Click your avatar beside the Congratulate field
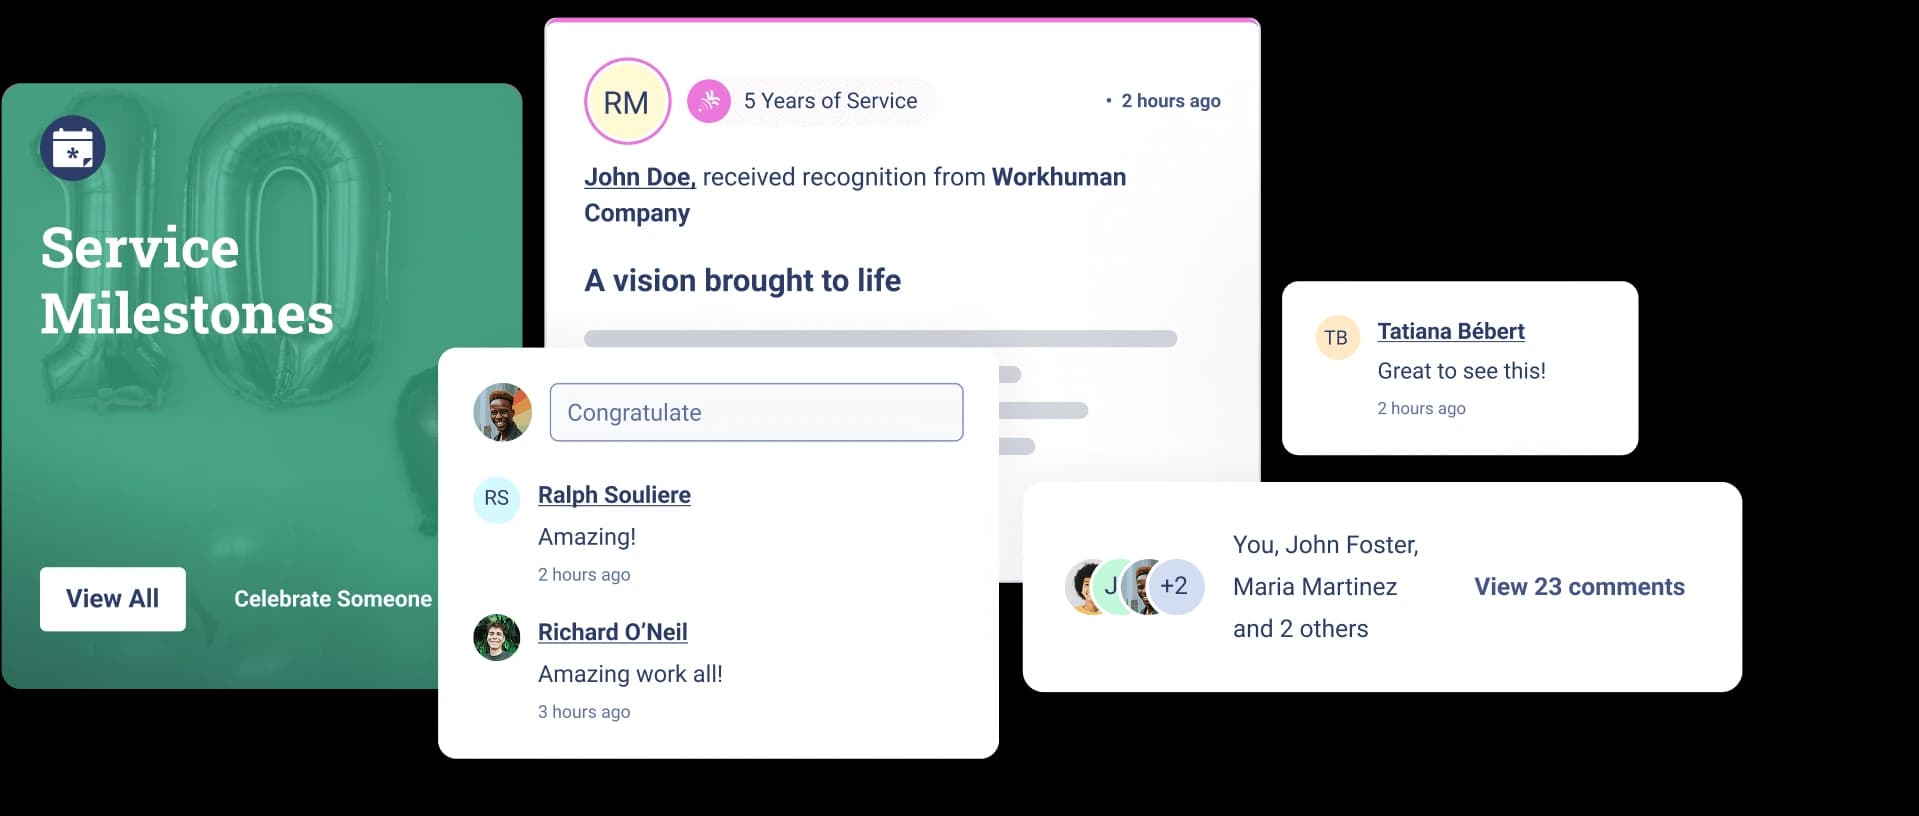The width and height of the screenshot is (1919, 816). click(502, 412)
